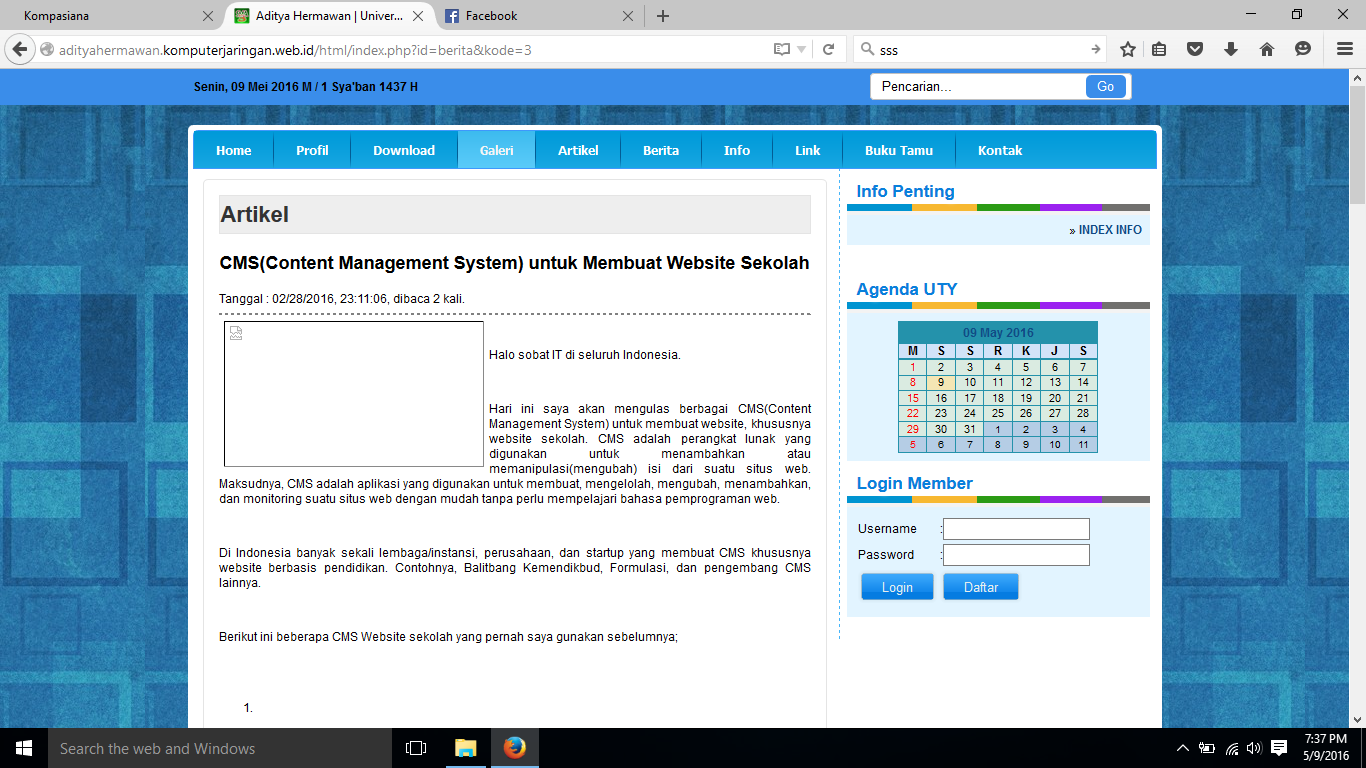Viewport: 1366px width, 768px height.
Task: Click the browser vertical scrollbar thumb
Action: 1357,145
